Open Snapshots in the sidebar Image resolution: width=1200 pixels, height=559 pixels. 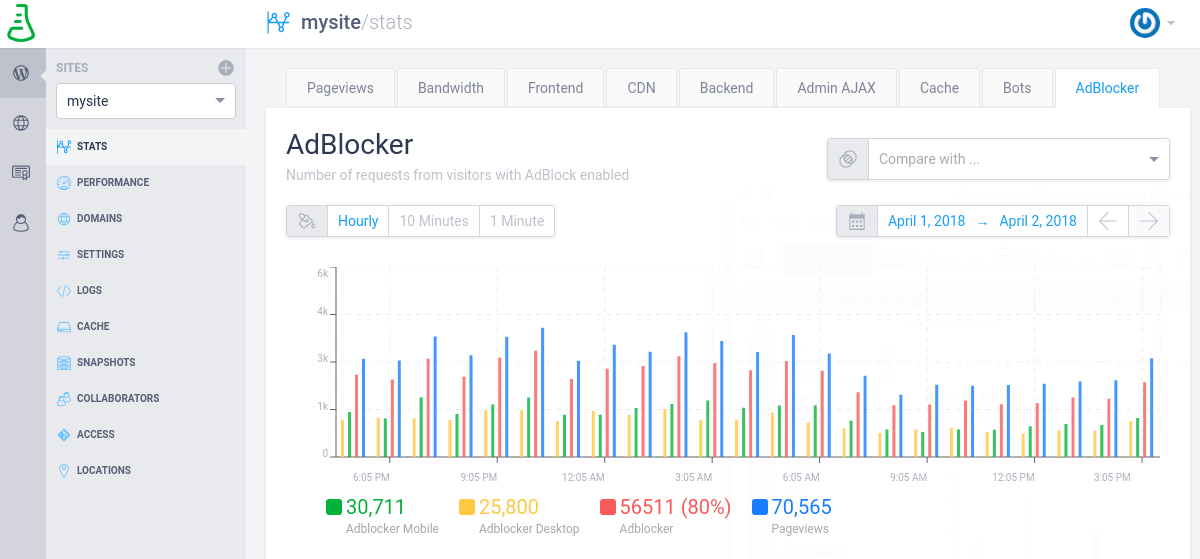click(x=105, y=362)
